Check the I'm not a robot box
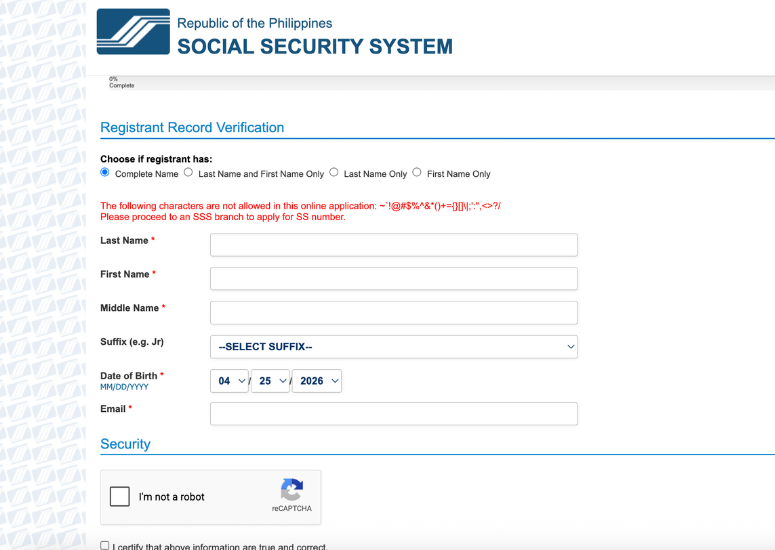Screen dimensions: 775x550 [120, 497]
